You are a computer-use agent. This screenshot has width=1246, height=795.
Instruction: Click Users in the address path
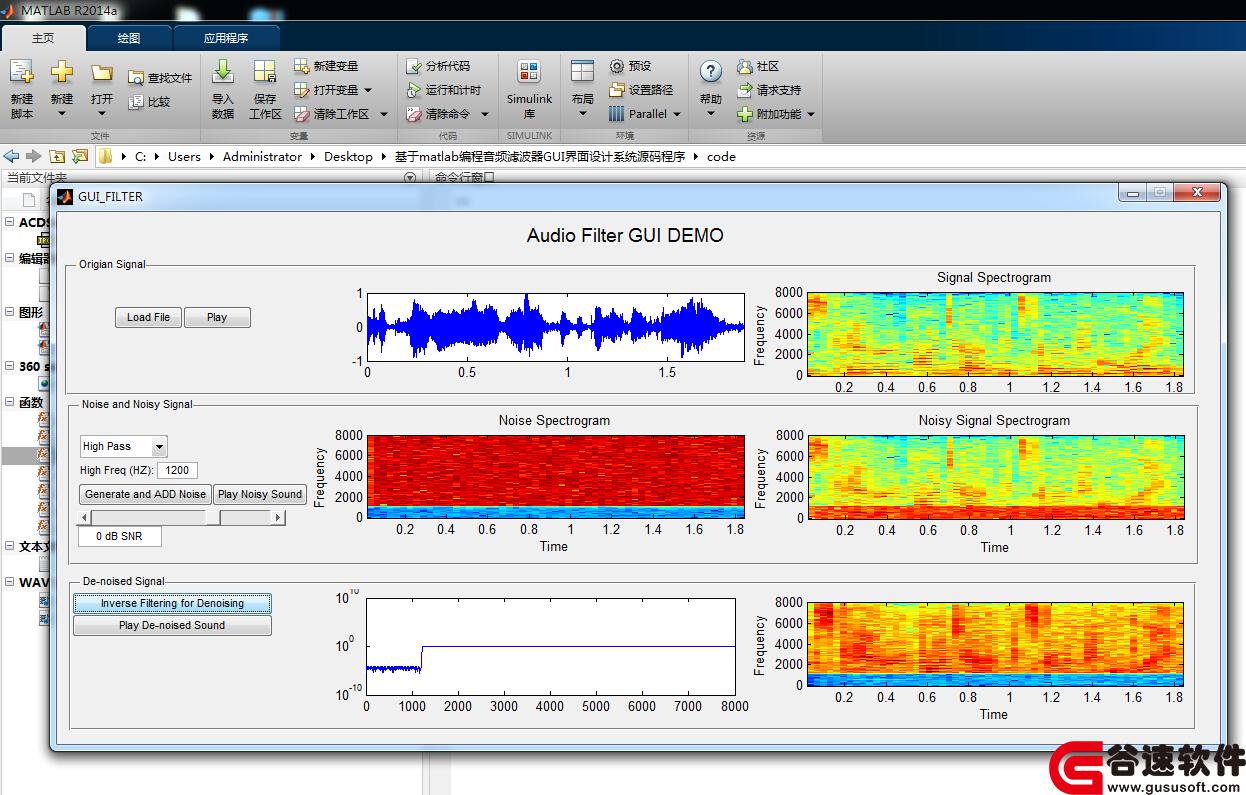[x=184, y=156]
